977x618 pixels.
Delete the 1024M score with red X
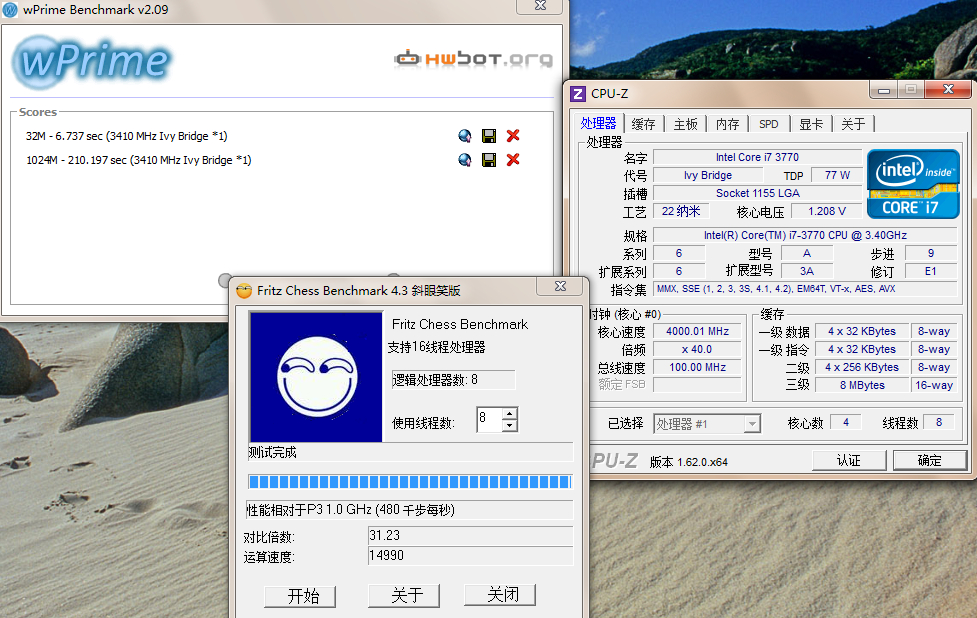point(513,160)
